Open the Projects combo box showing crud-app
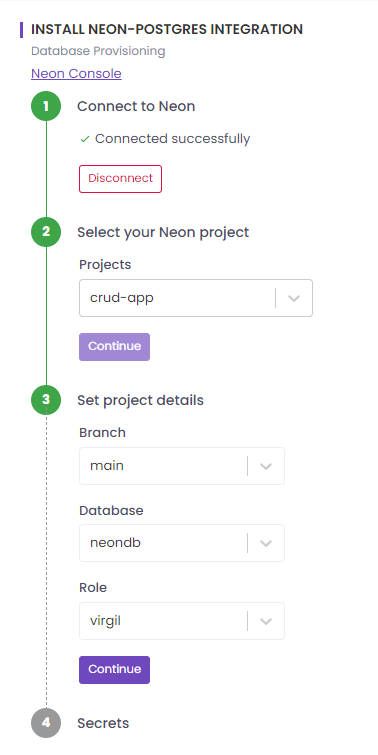 click(x=196, y=298)
